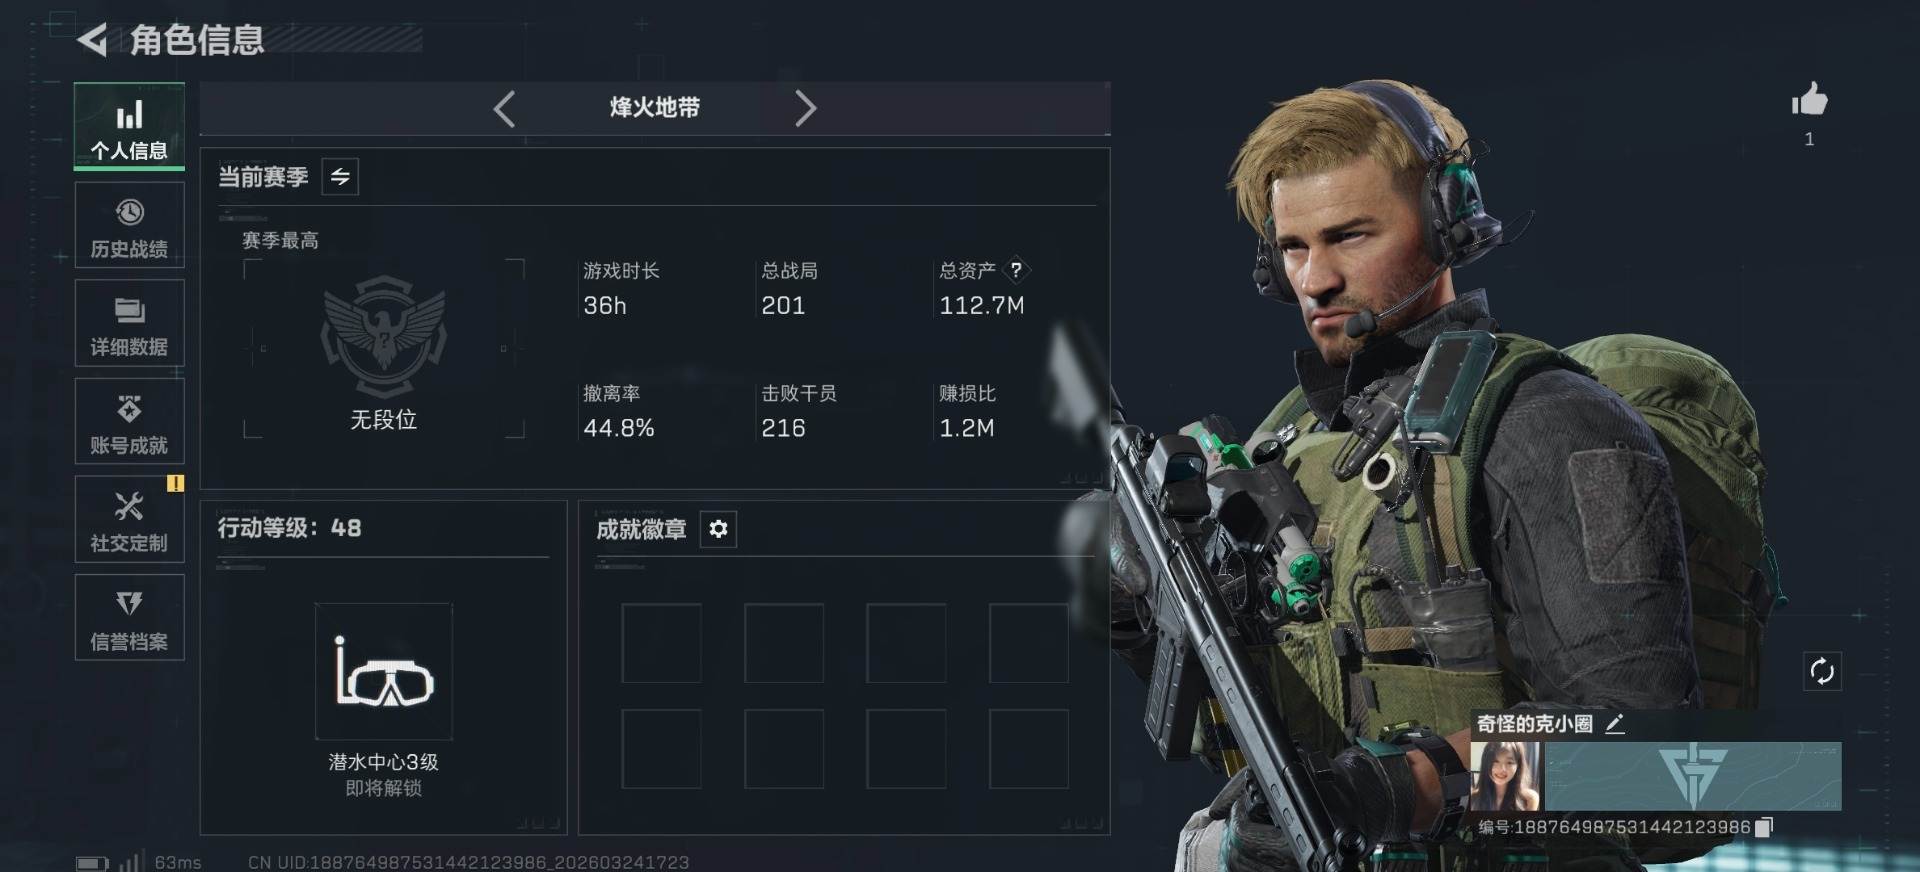Open the 历史战绩 sidebar tab

tap(129, 225)
